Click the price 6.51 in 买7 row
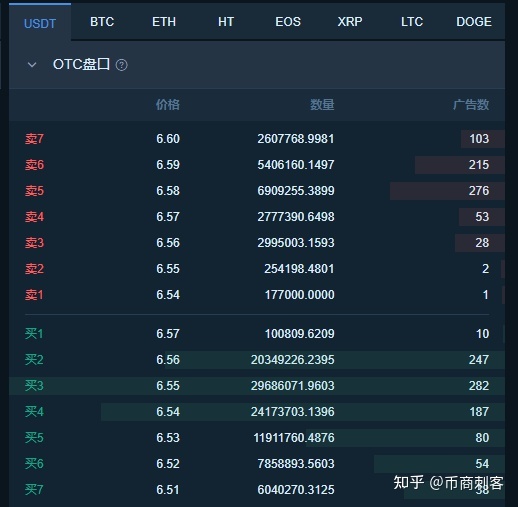The image size is (518, 507). (168, 490)
